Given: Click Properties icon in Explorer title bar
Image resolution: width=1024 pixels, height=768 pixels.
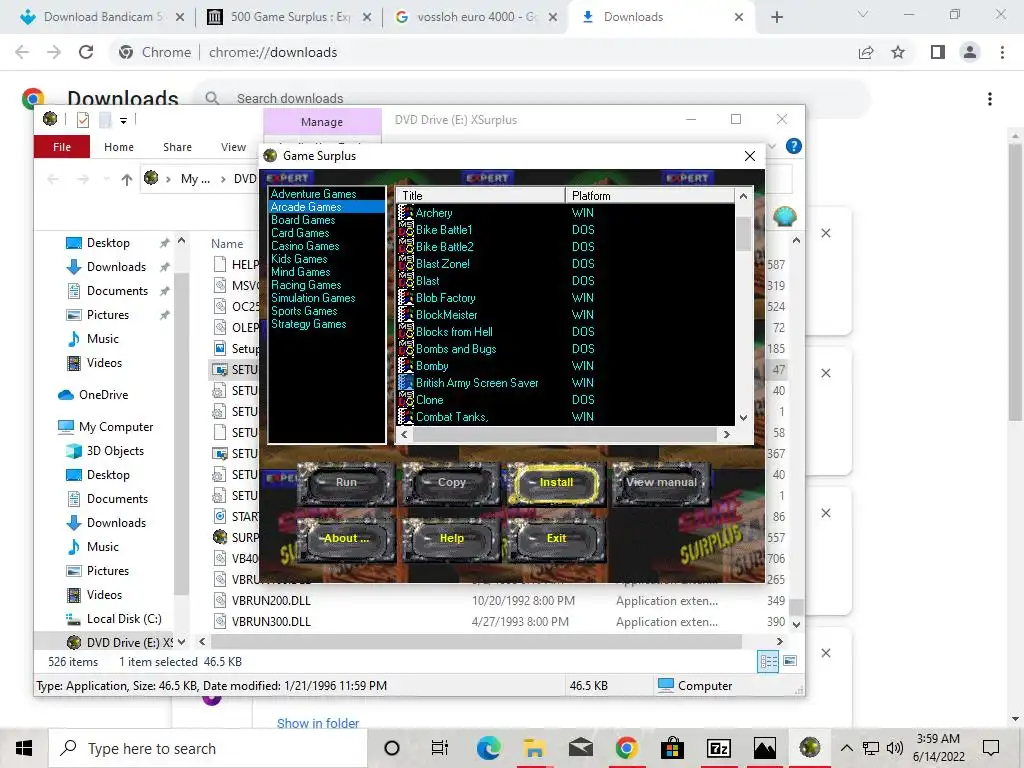Looking at the screenshot, I should click(x=83, y=120).
